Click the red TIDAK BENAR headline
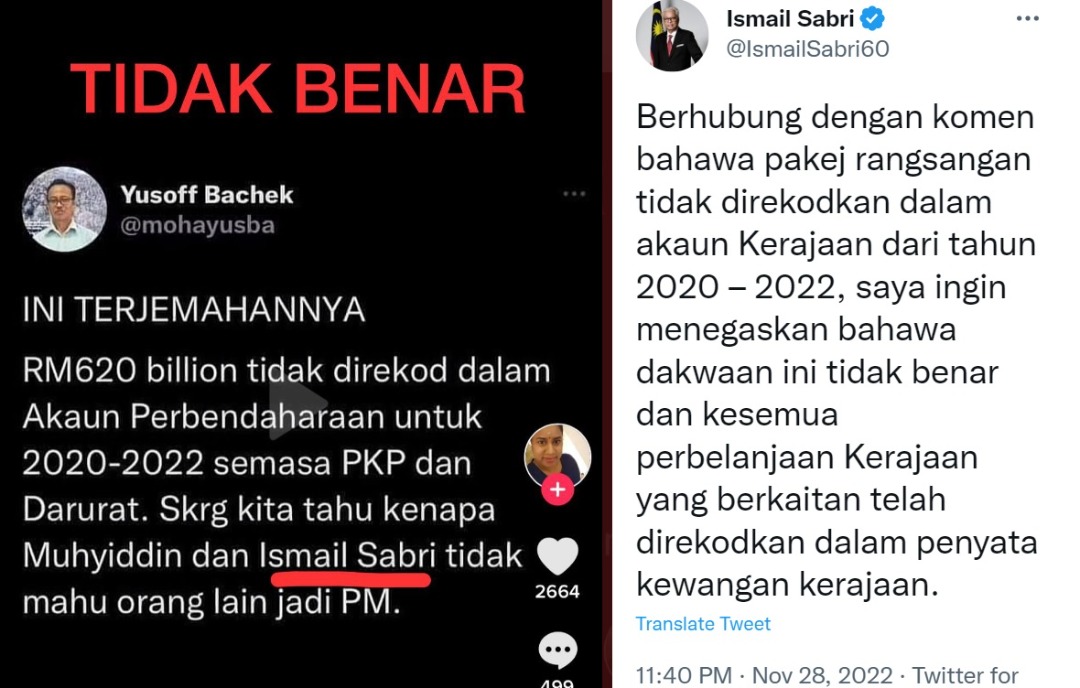 click(x=298, y=89)
